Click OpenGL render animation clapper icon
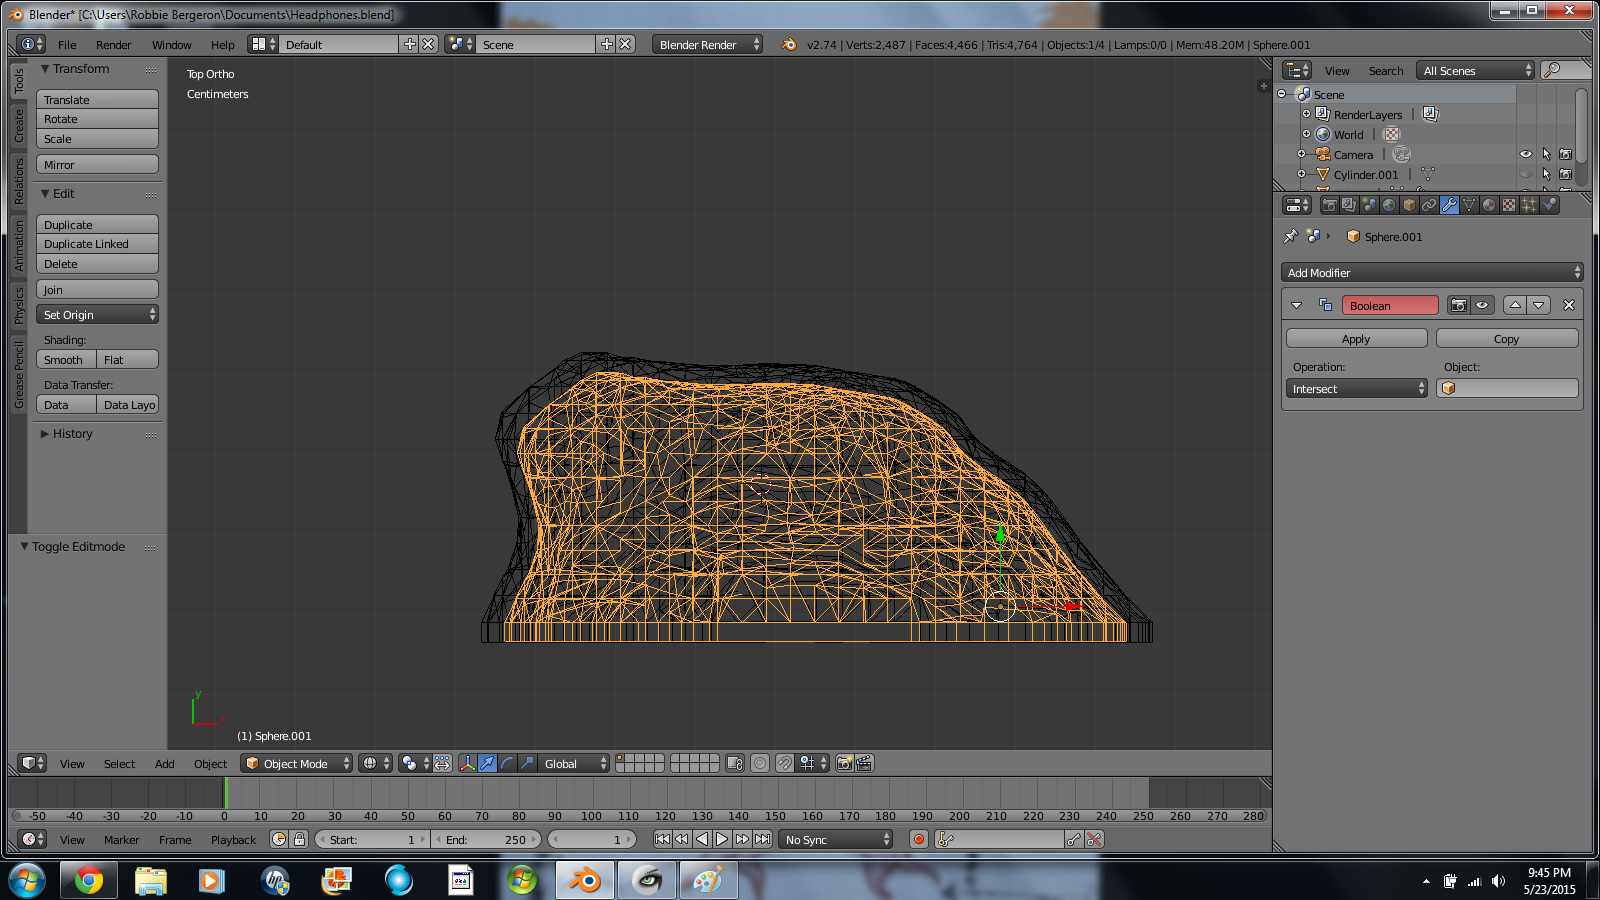This screenshot has width=1600, height=900. click(x=864, y=763)
